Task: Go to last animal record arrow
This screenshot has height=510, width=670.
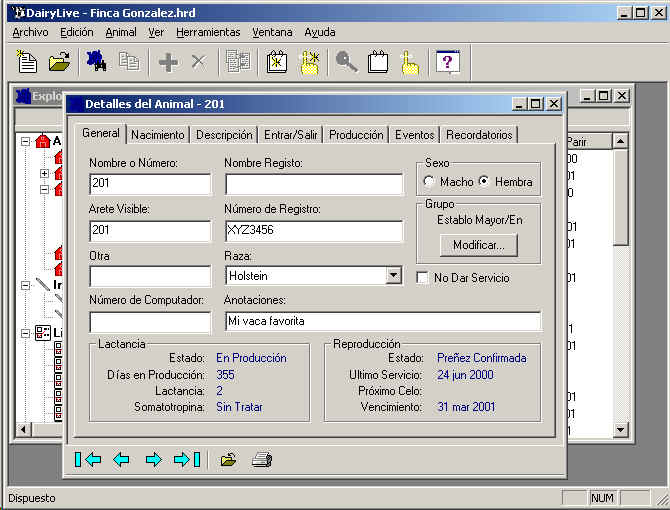Action: coord(187,460)
